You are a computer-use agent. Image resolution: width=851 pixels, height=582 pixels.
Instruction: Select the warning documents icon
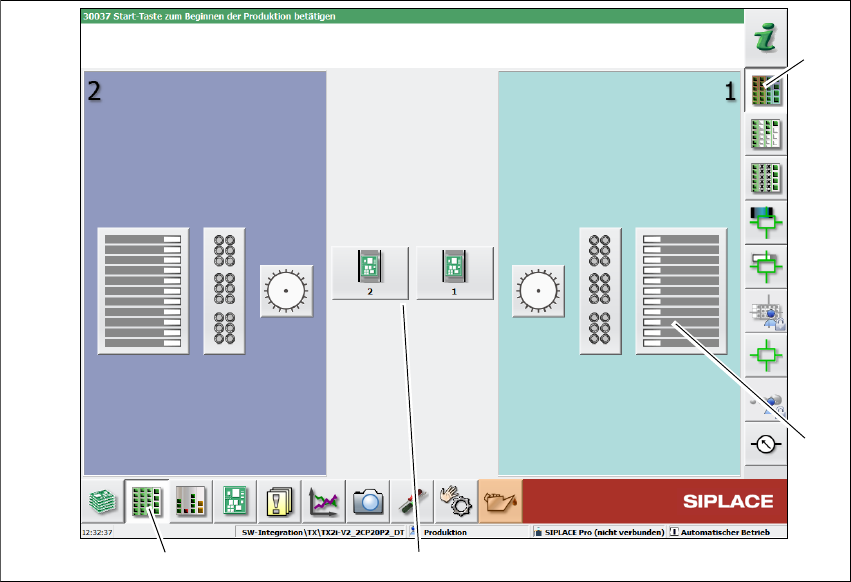[x=279, y=501]
